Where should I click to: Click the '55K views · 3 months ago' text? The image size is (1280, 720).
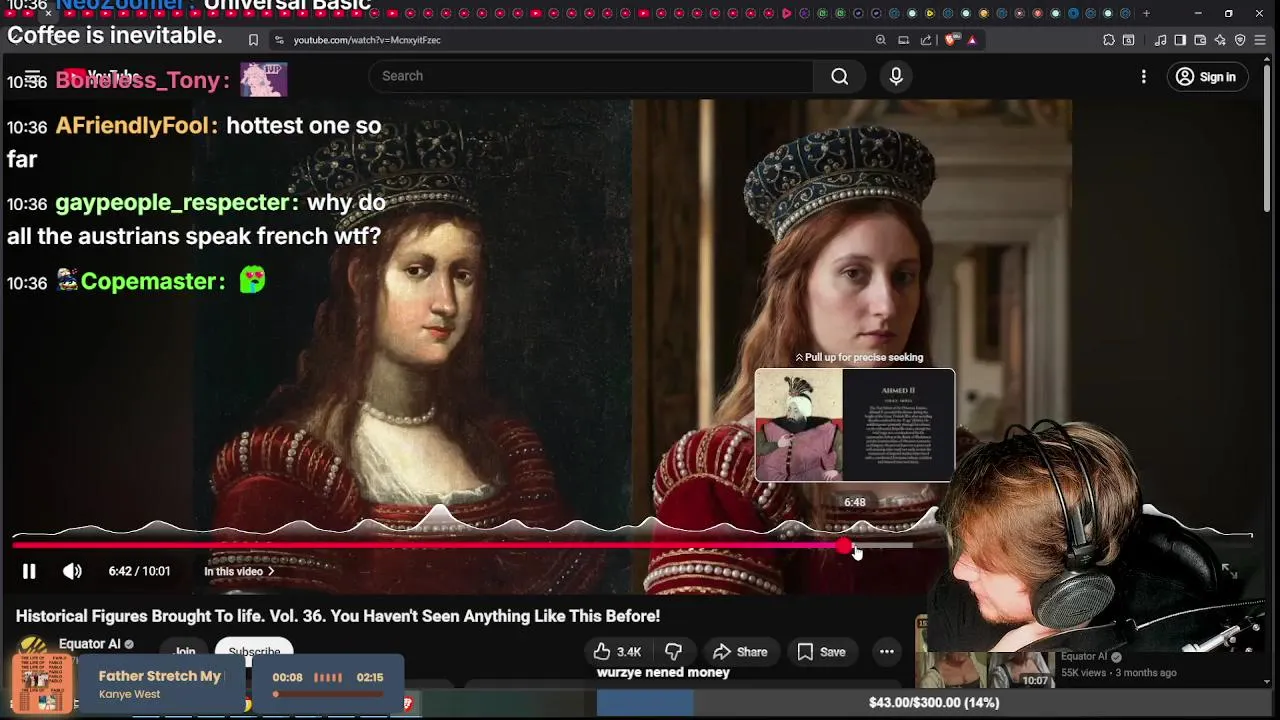click(1118, 673)
